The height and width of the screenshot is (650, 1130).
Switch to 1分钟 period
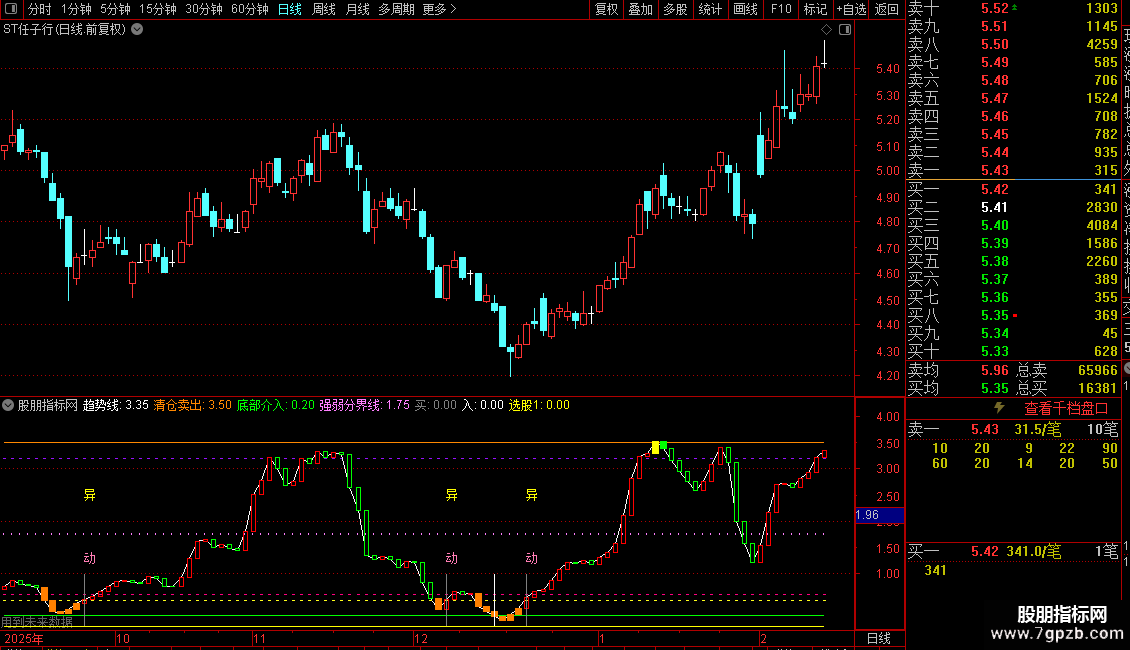tap(76, 9)
